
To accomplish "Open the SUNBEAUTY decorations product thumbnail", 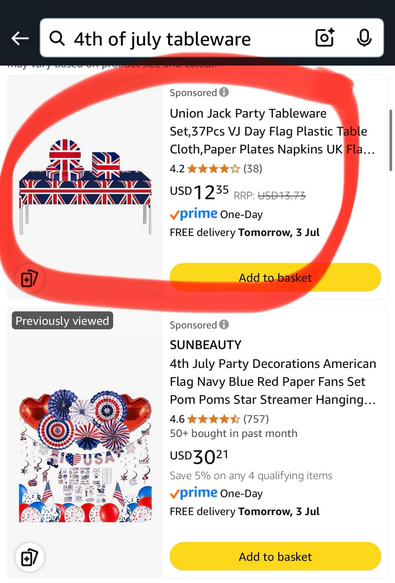I will click(85, 456).
